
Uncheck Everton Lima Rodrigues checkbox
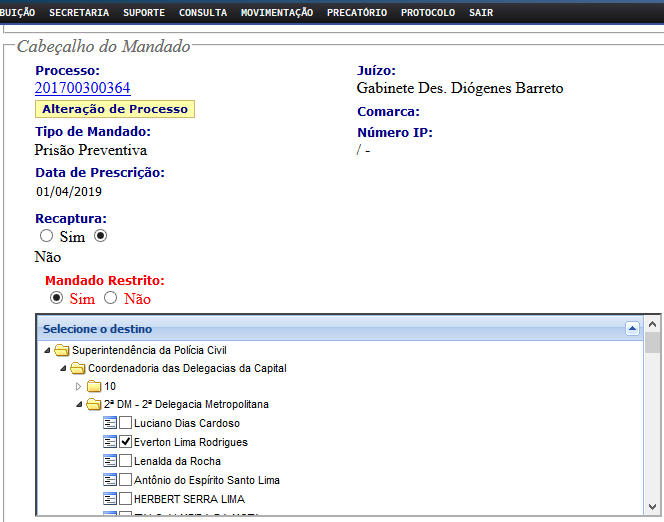(x=126, y=442)
